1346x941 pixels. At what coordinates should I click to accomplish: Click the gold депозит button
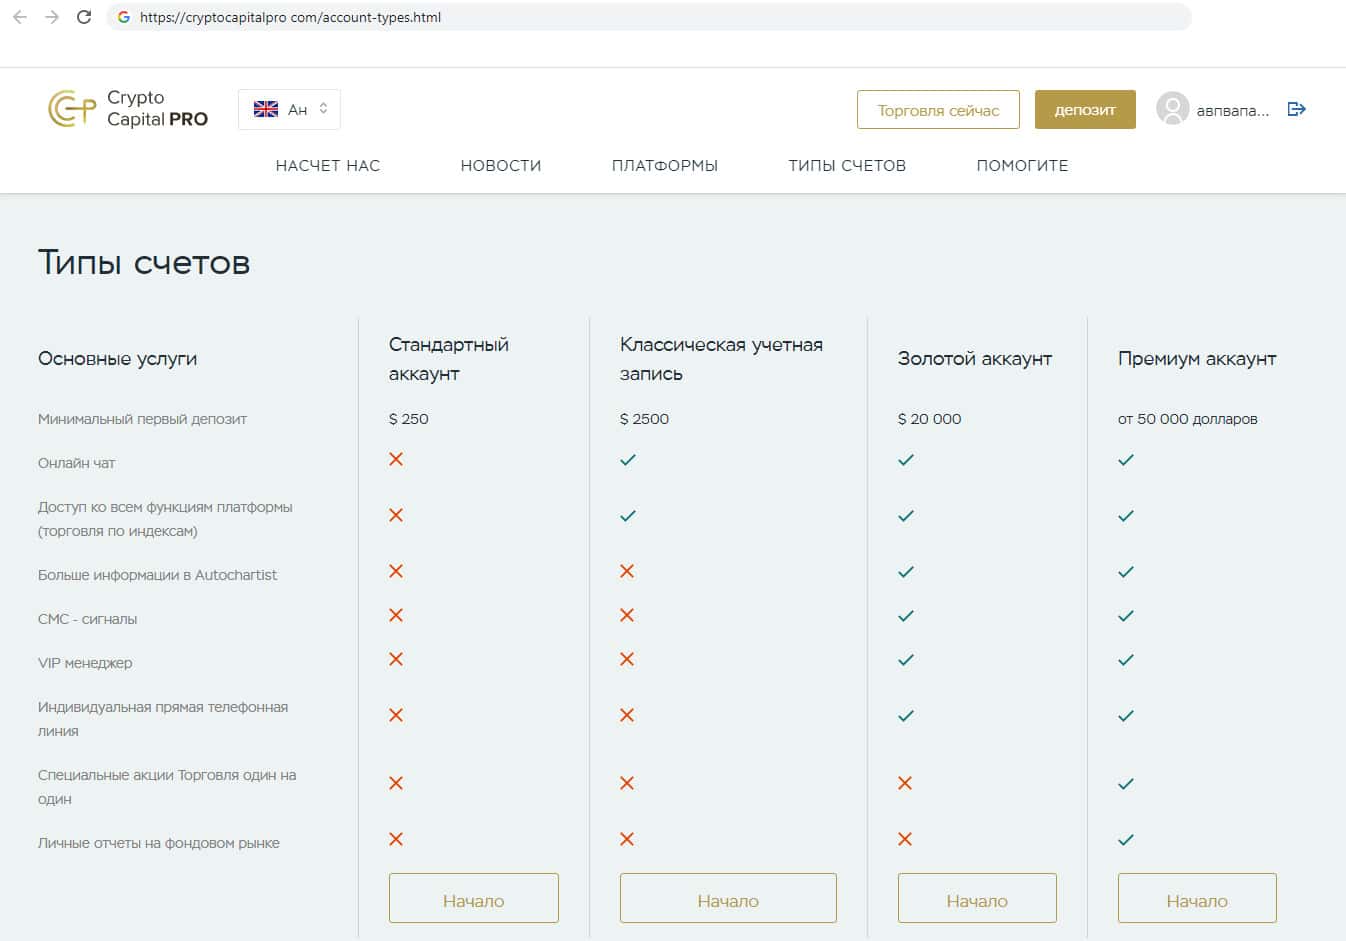coord(1085,110)
